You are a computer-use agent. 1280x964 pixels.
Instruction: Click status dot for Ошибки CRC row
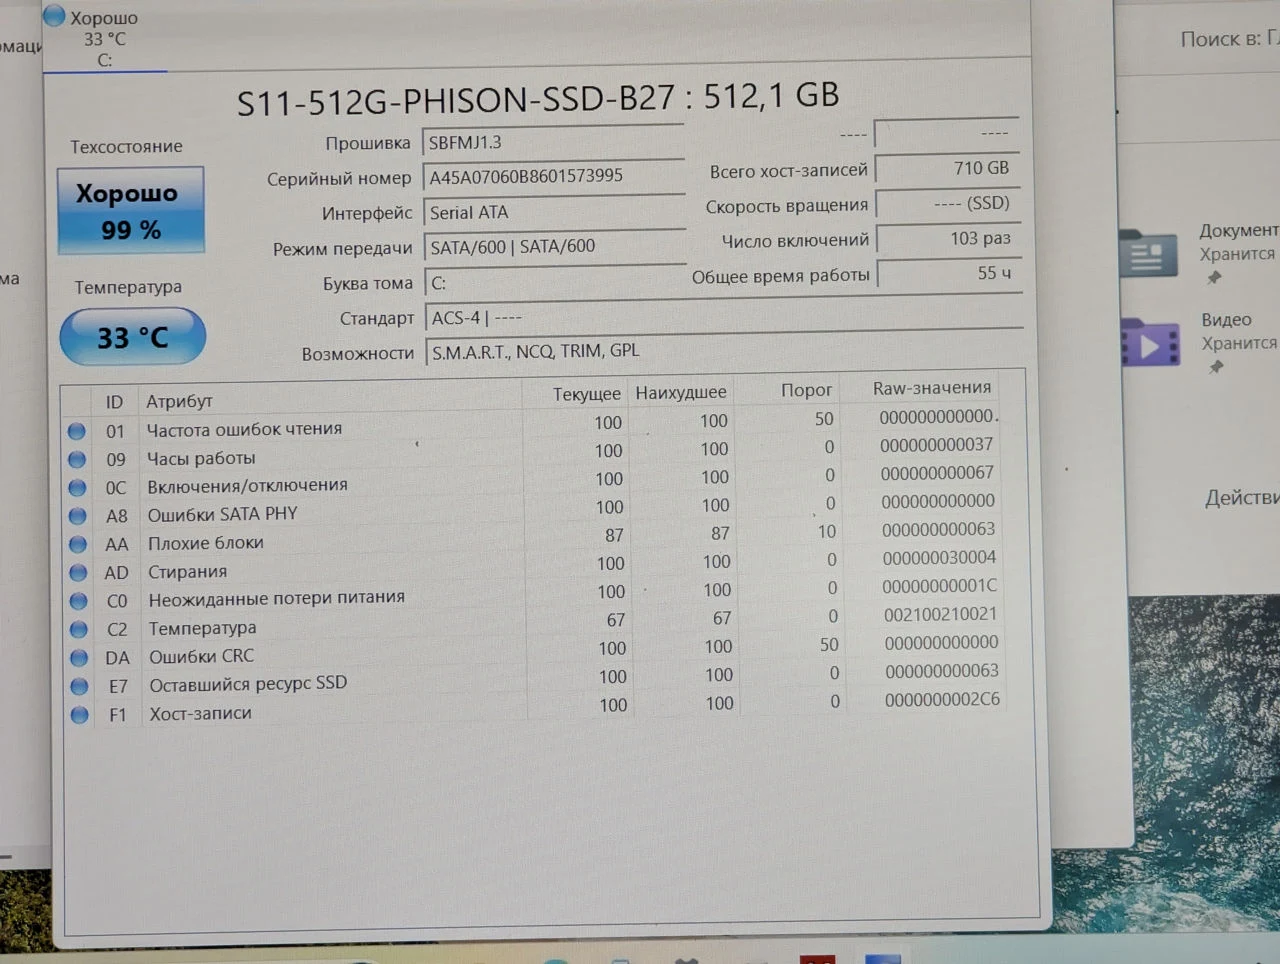[x=79, y=658]
